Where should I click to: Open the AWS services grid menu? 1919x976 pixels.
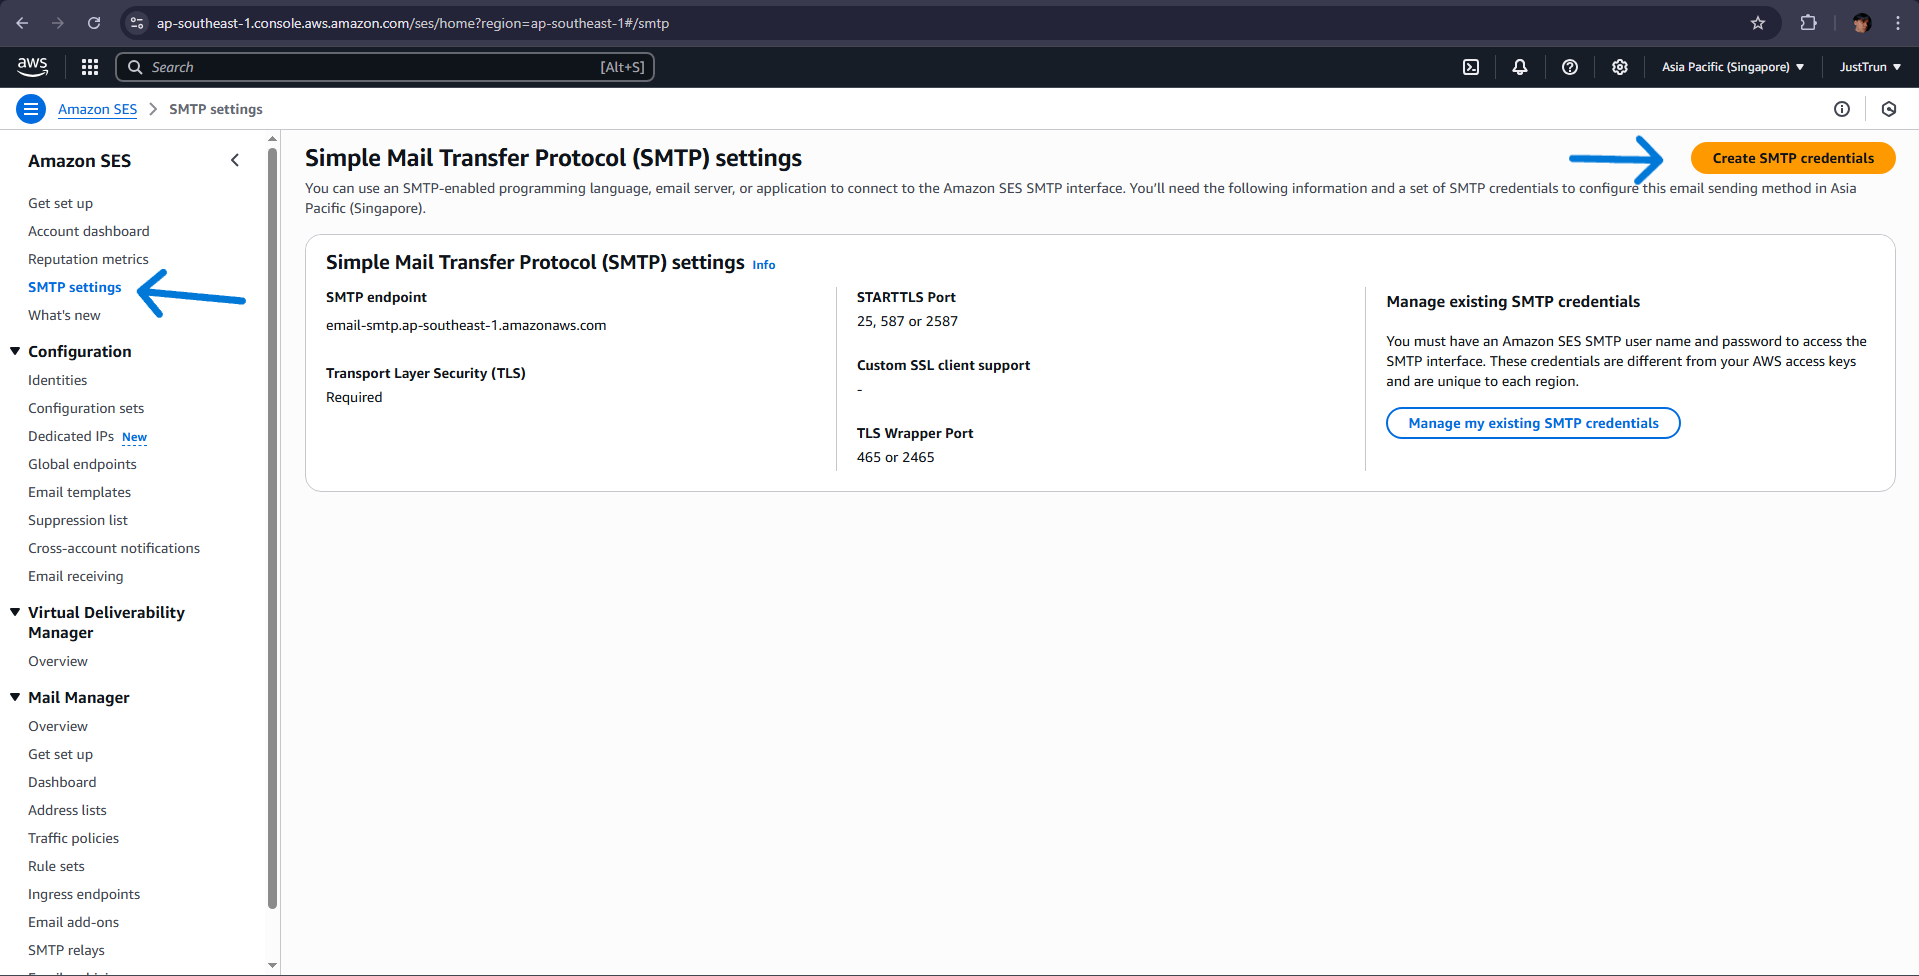90,67
